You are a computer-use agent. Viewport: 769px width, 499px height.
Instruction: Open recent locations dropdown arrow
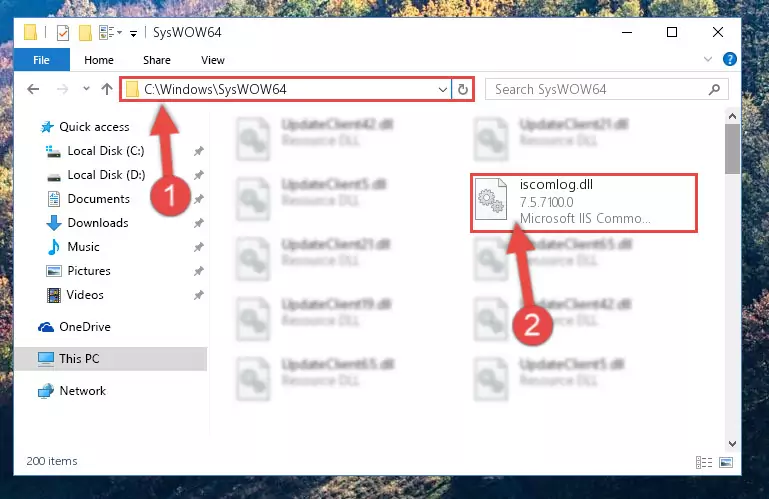click(x=86, y=89)
